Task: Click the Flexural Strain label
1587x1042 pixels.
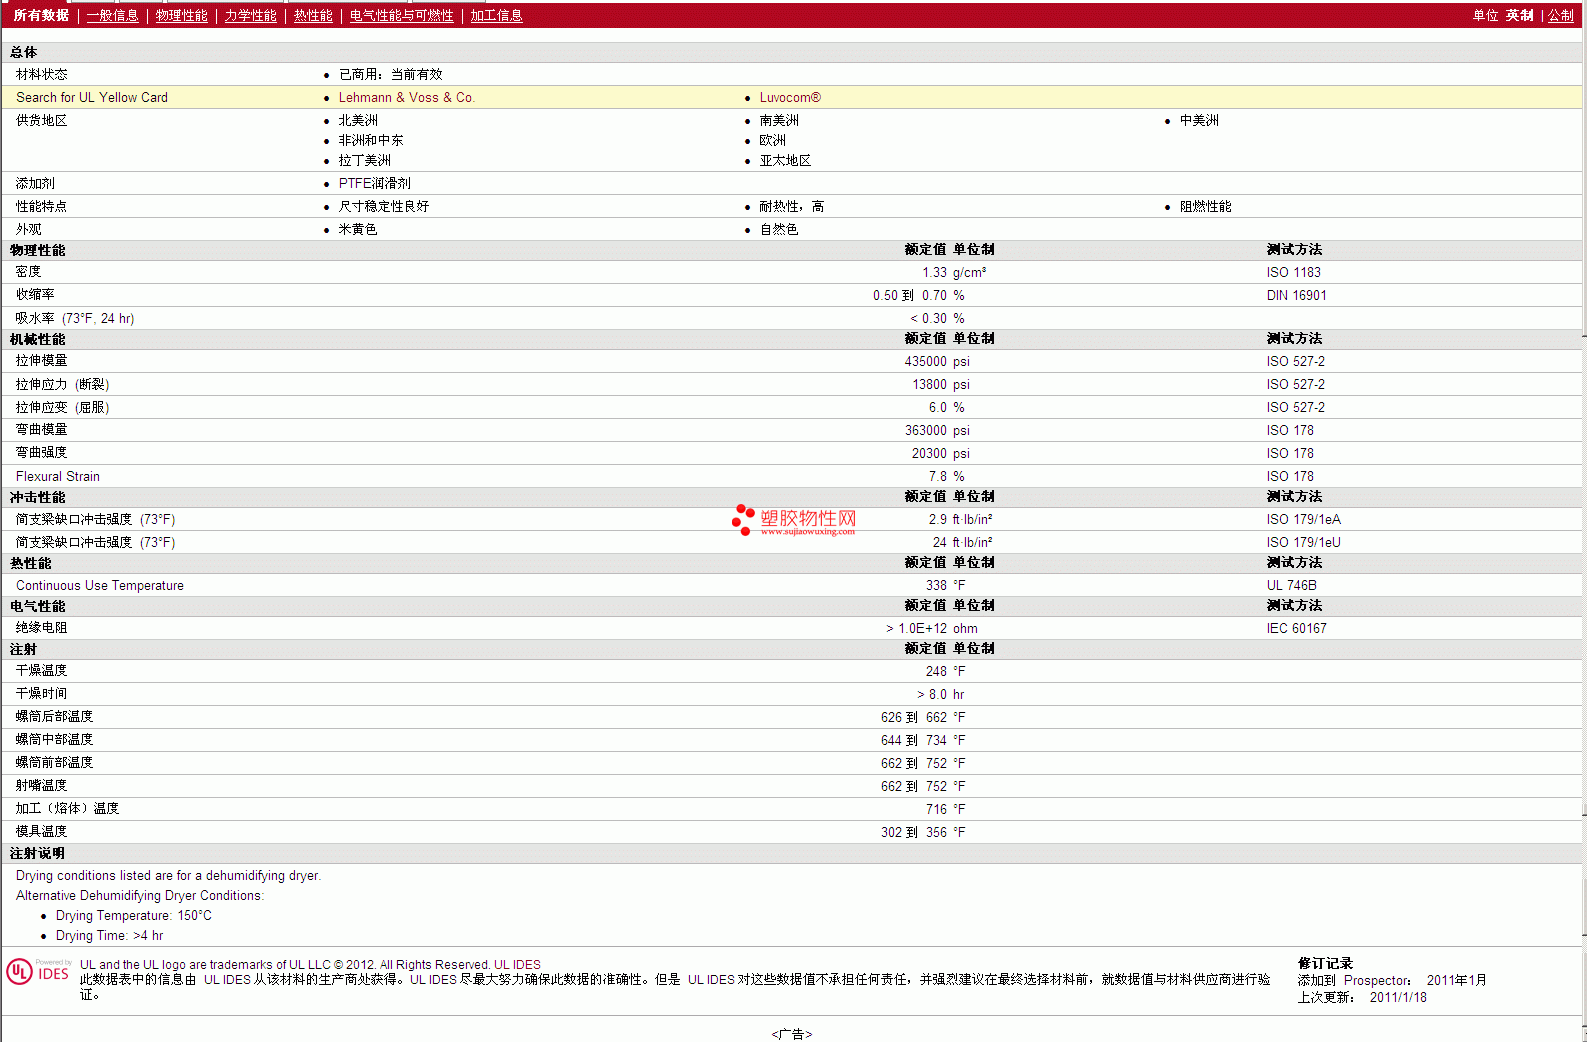Action: tap(58, 476)
